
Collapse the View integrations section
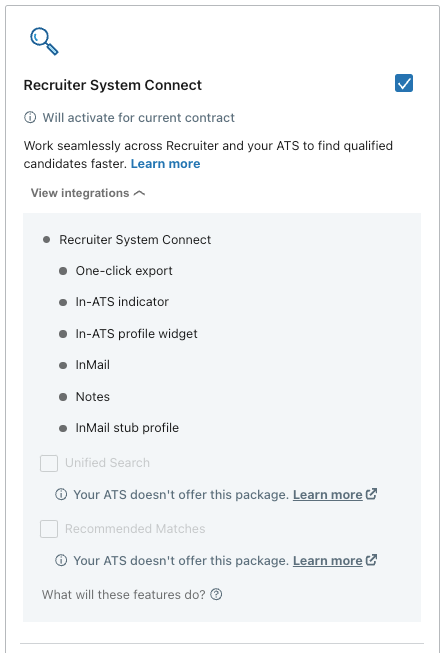[x=88, y=193]
